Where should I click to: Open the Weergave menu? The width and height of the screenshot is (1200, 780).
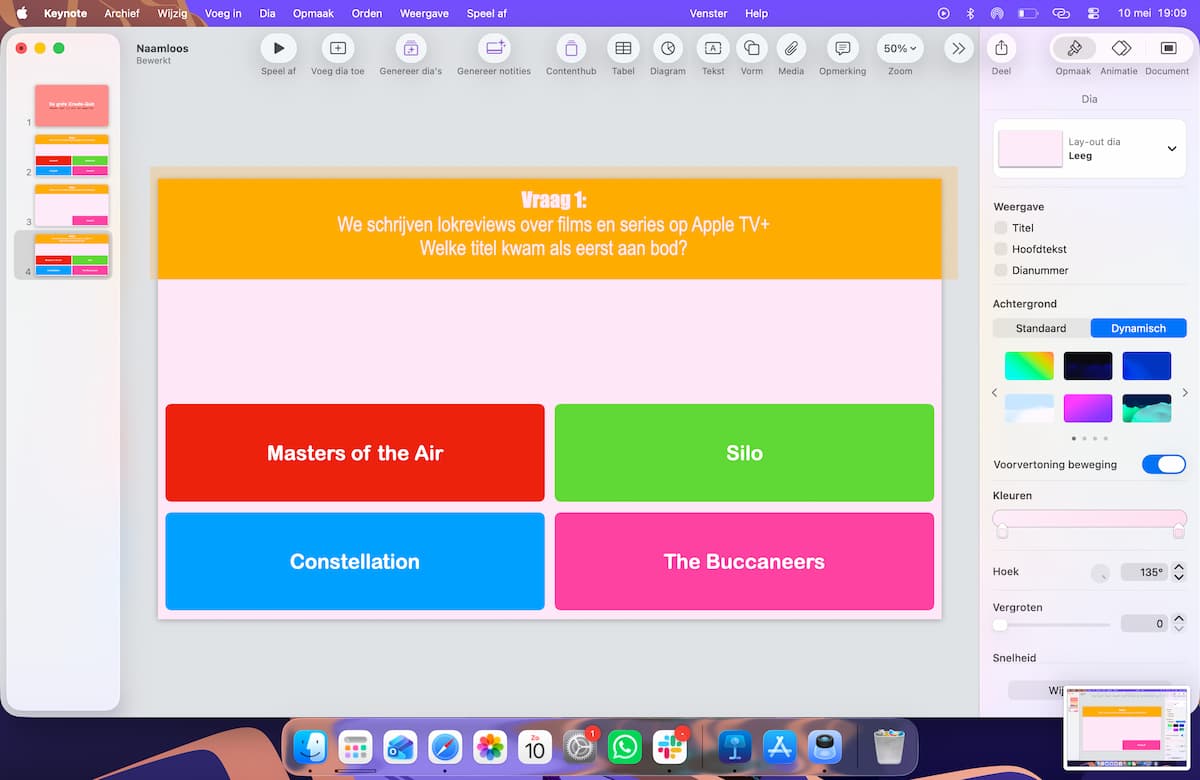click(x=423, y=13)
